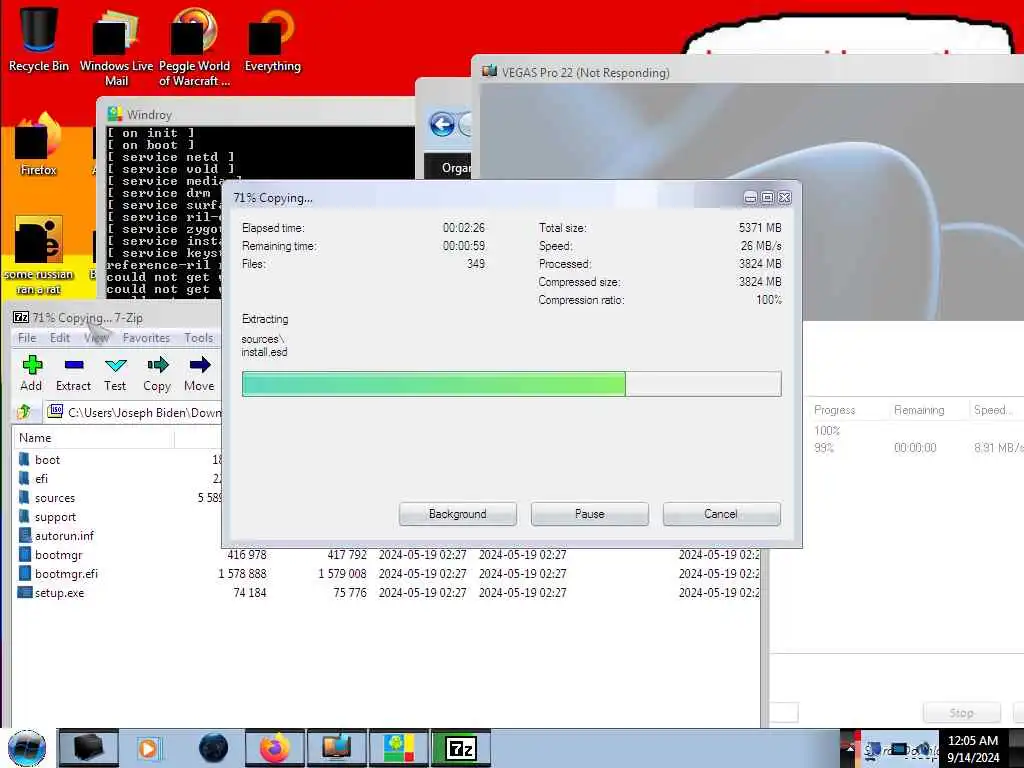Image resolution: width=1024 pixels, height=768 pixels.
Task: Select the bootmgr.efi file in 7-Zip
Action: pos(66,573)
